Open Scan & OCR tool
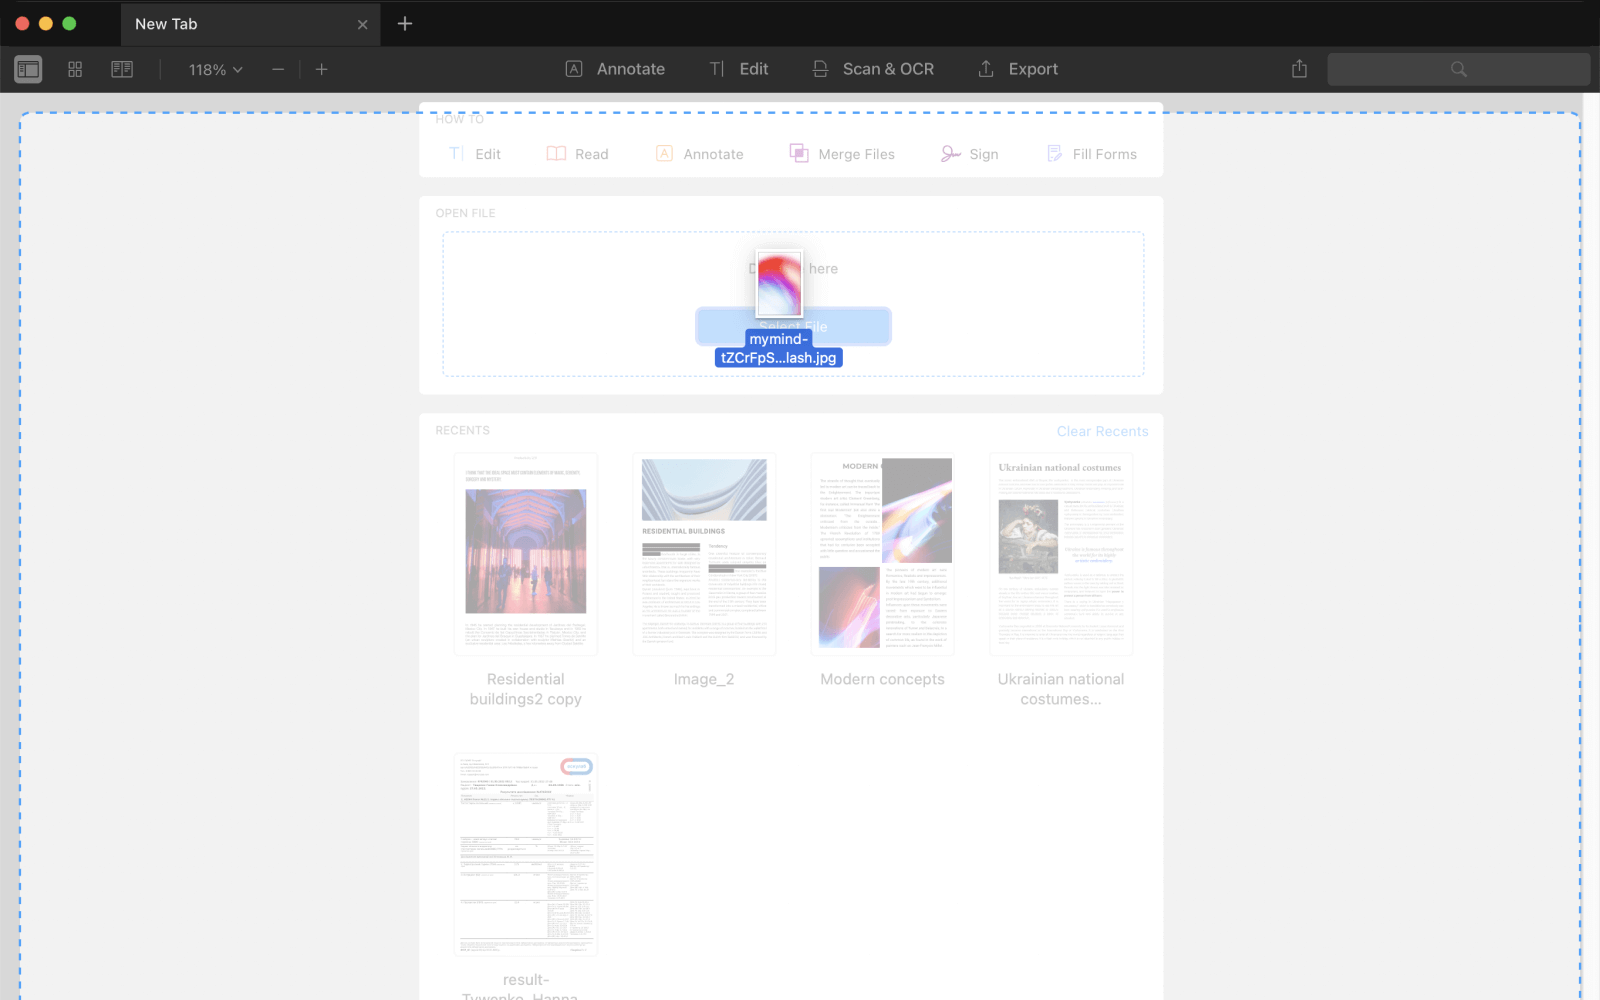This screenshot has height=1000, width=1600. point(873,69)
